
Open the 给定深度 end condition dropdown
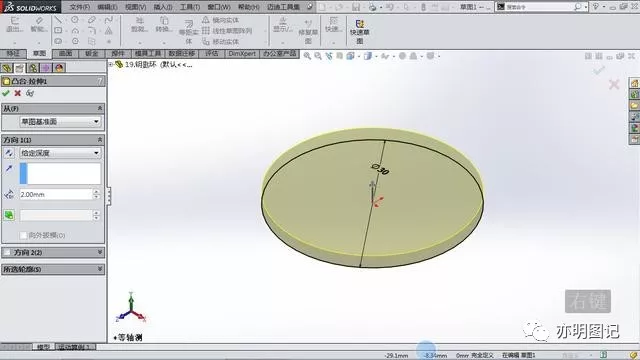click(x=60, y=153)
